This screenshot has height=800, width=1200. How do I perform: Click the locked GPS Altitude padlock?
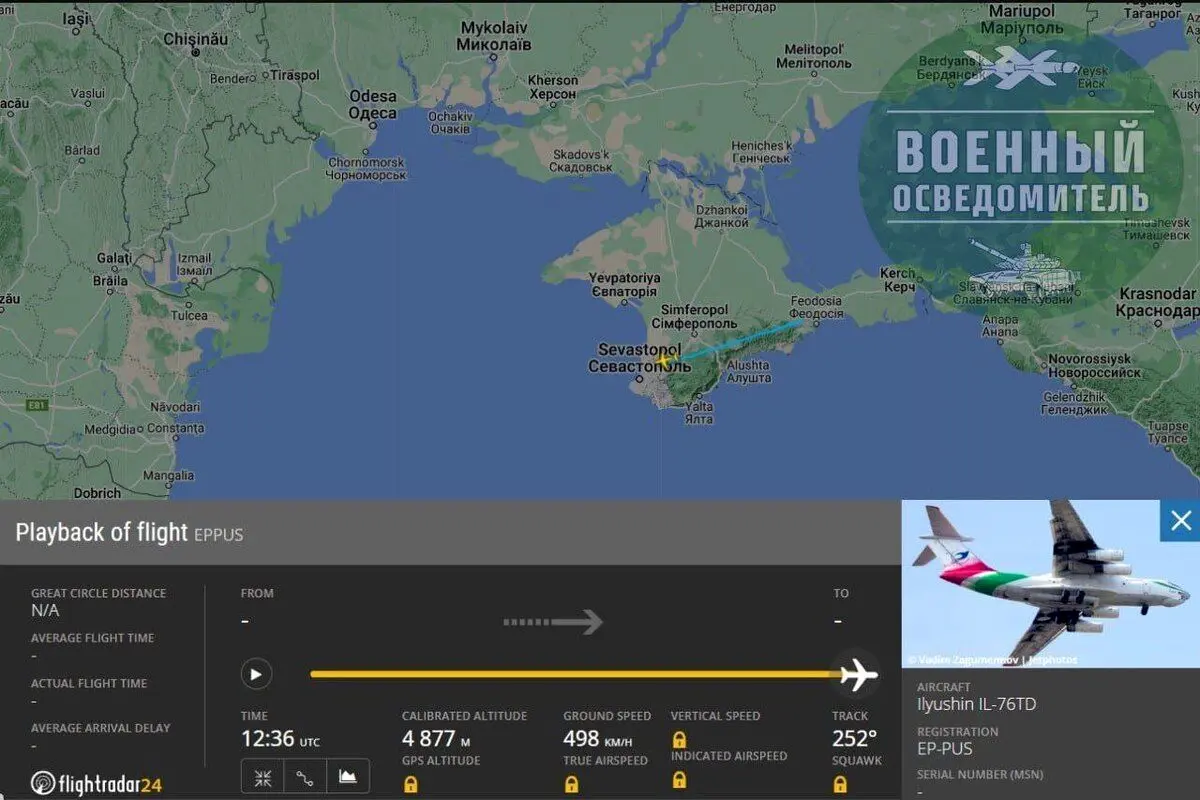pyautogui.click(x=410, y=784)
